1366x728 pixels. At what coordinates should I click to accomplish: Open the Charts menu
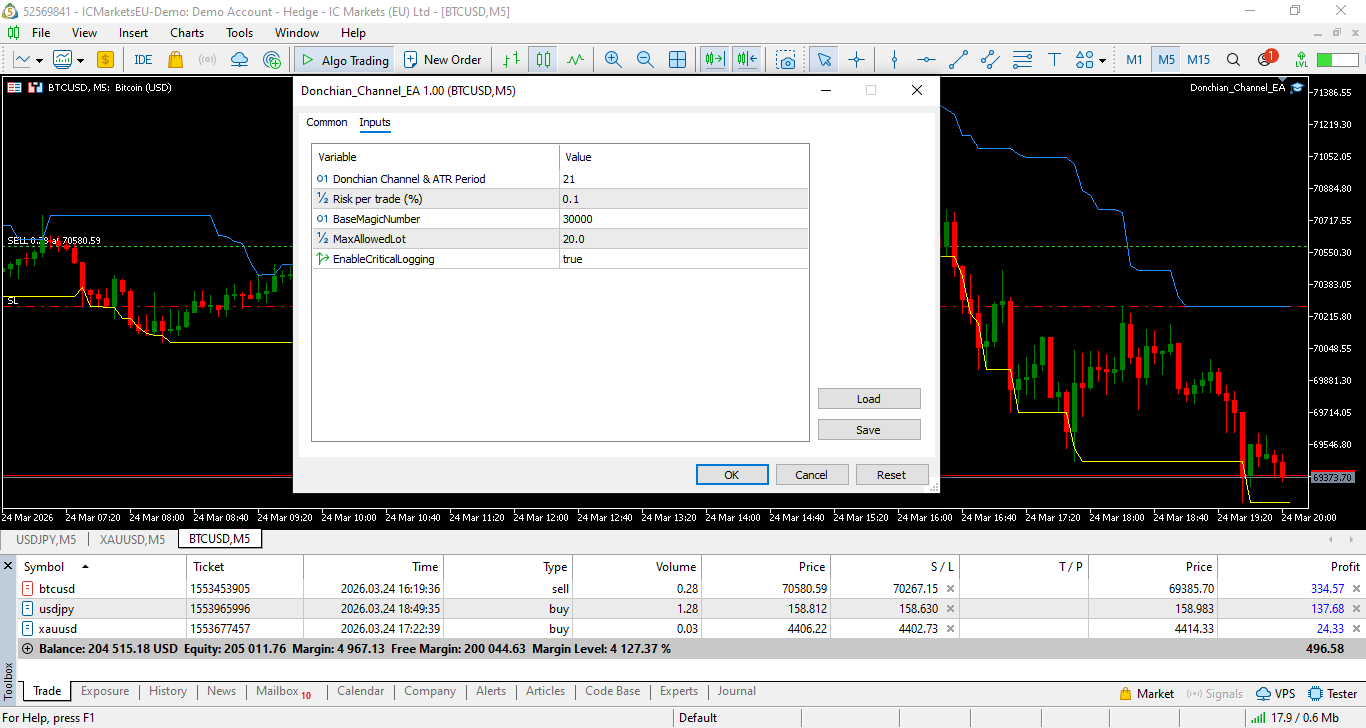[x=187, y=33]
